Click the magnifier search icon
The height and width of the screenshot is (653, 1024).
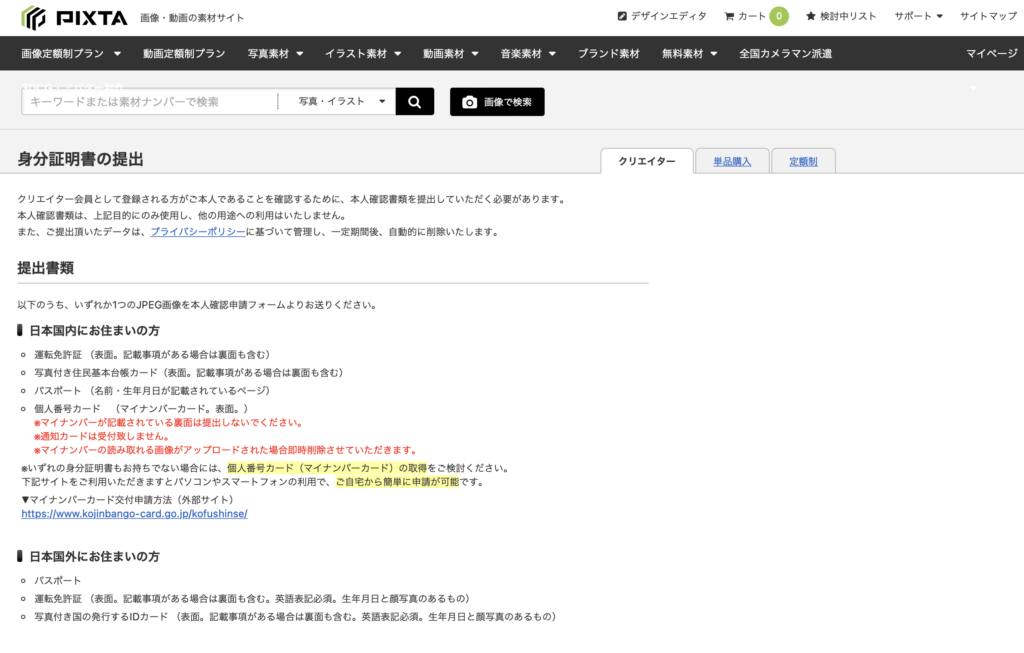tap(414, 101)
